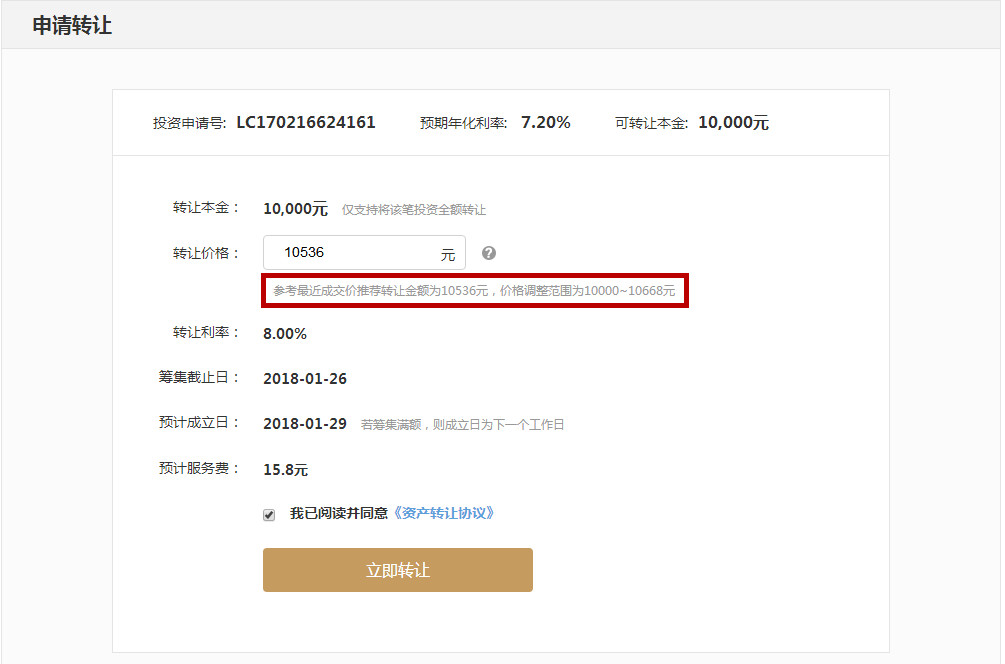Click the 我已阅读并同意 label text

point(338,513)
